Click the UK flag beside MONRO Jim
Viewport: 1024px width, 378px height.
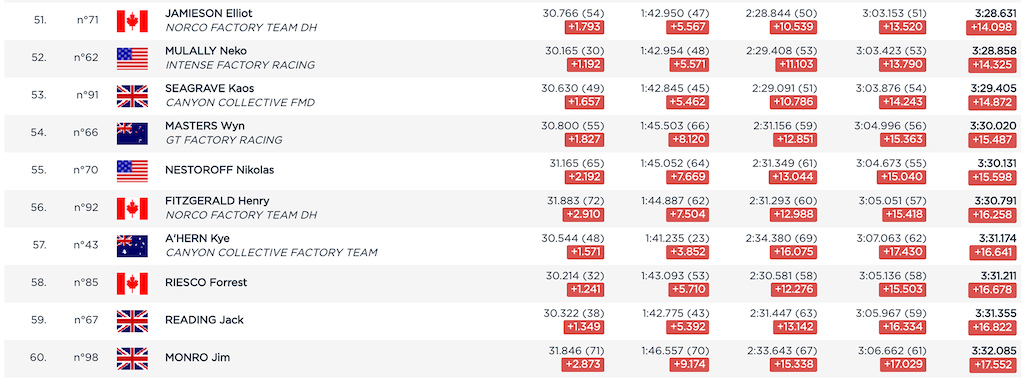pyautogui.click(x=132, y=359)
